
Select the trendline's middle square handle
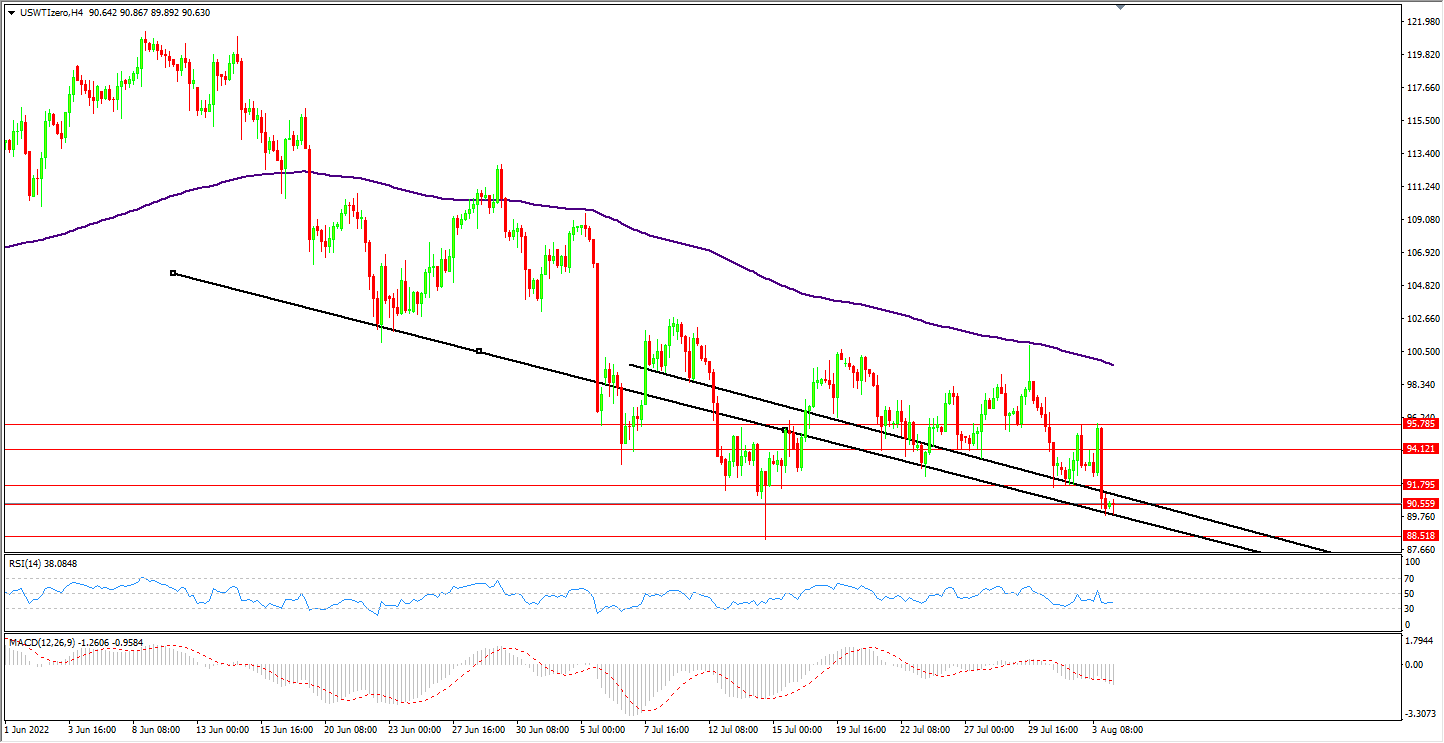(479, 351)
